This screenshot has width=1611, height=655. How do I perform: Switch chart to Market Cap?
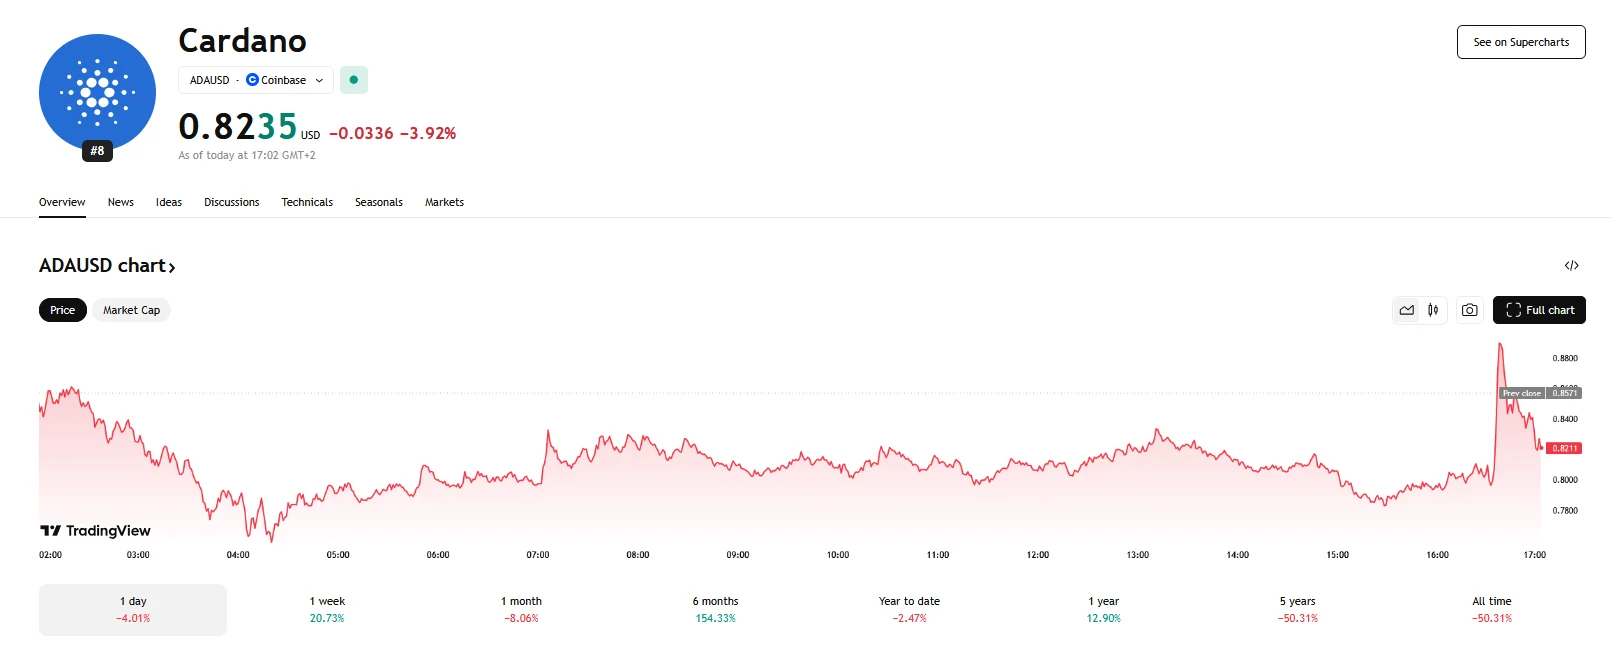click(x=131, y=310)
